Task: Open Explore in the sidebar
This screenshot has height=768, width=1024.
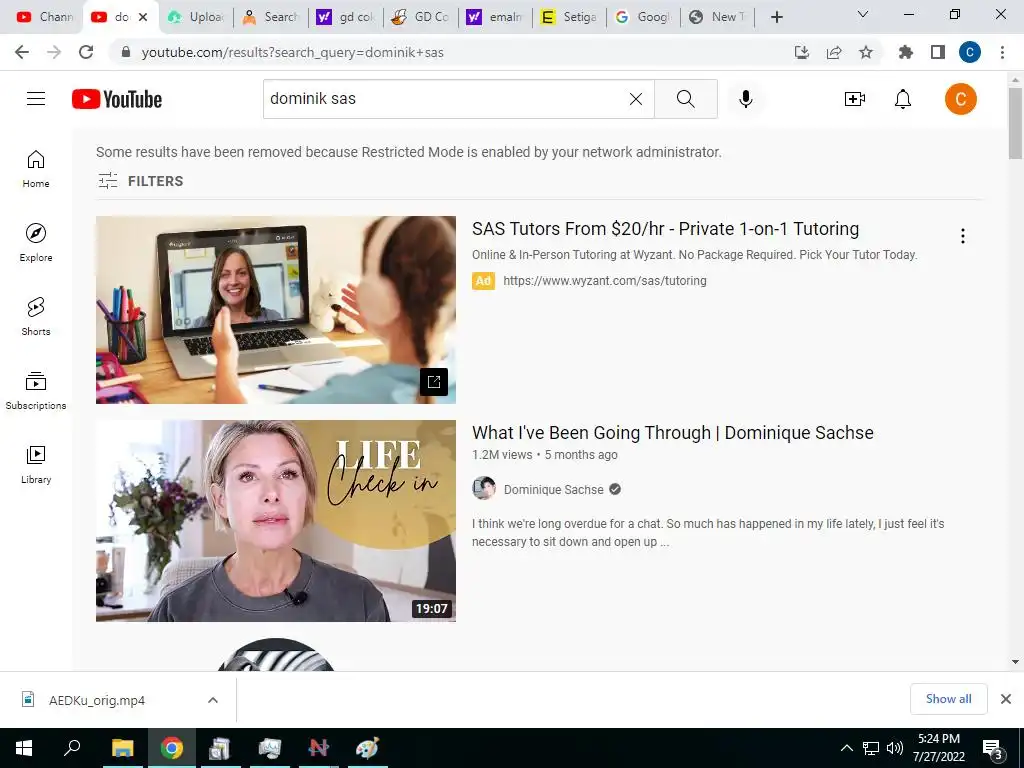Action: (36, 242)
